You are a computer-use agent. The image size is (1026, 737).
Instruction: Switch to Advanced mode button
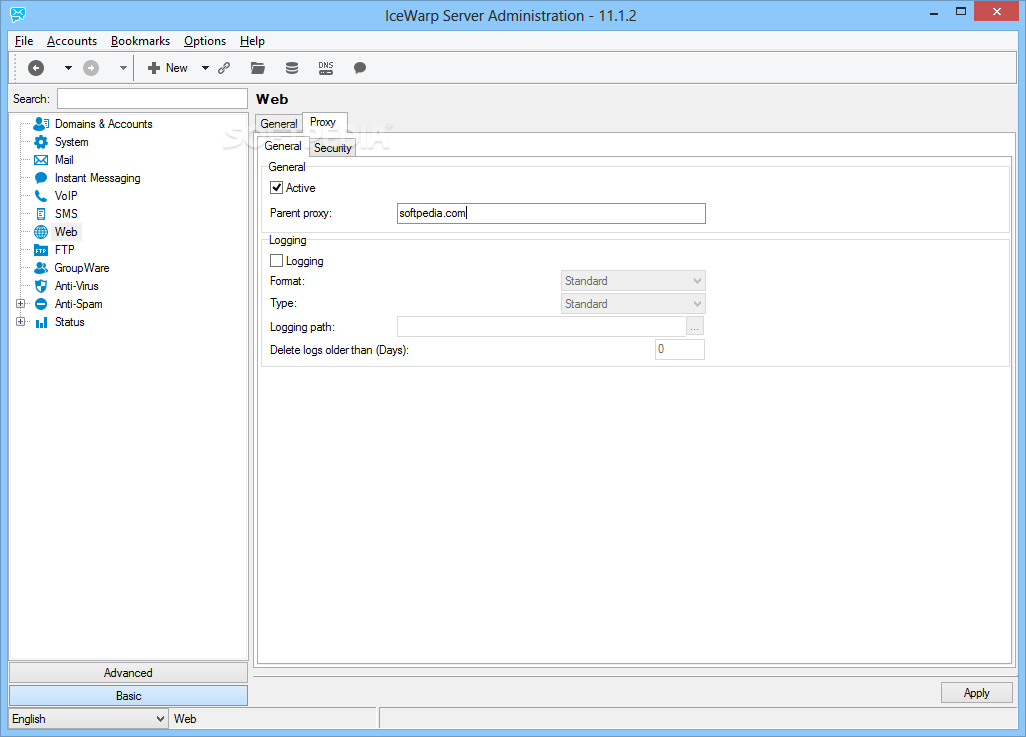coord(128,673)
